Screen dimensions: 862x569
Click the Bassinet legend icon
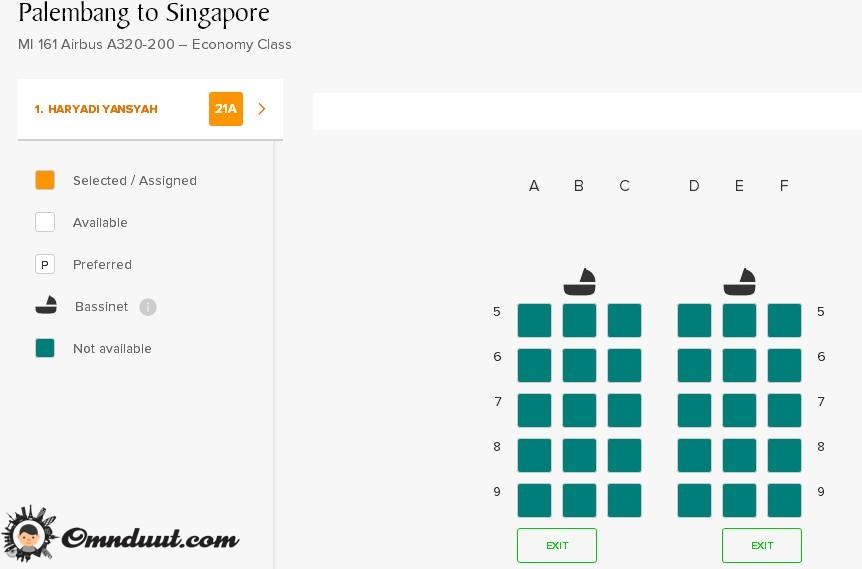(x=46, y=306)
